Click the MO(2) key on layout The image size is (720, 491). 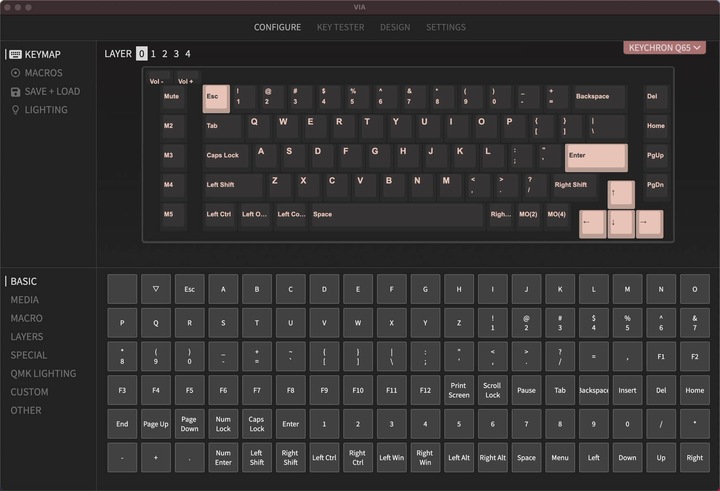pyautogui.click(x=528, y=216)
